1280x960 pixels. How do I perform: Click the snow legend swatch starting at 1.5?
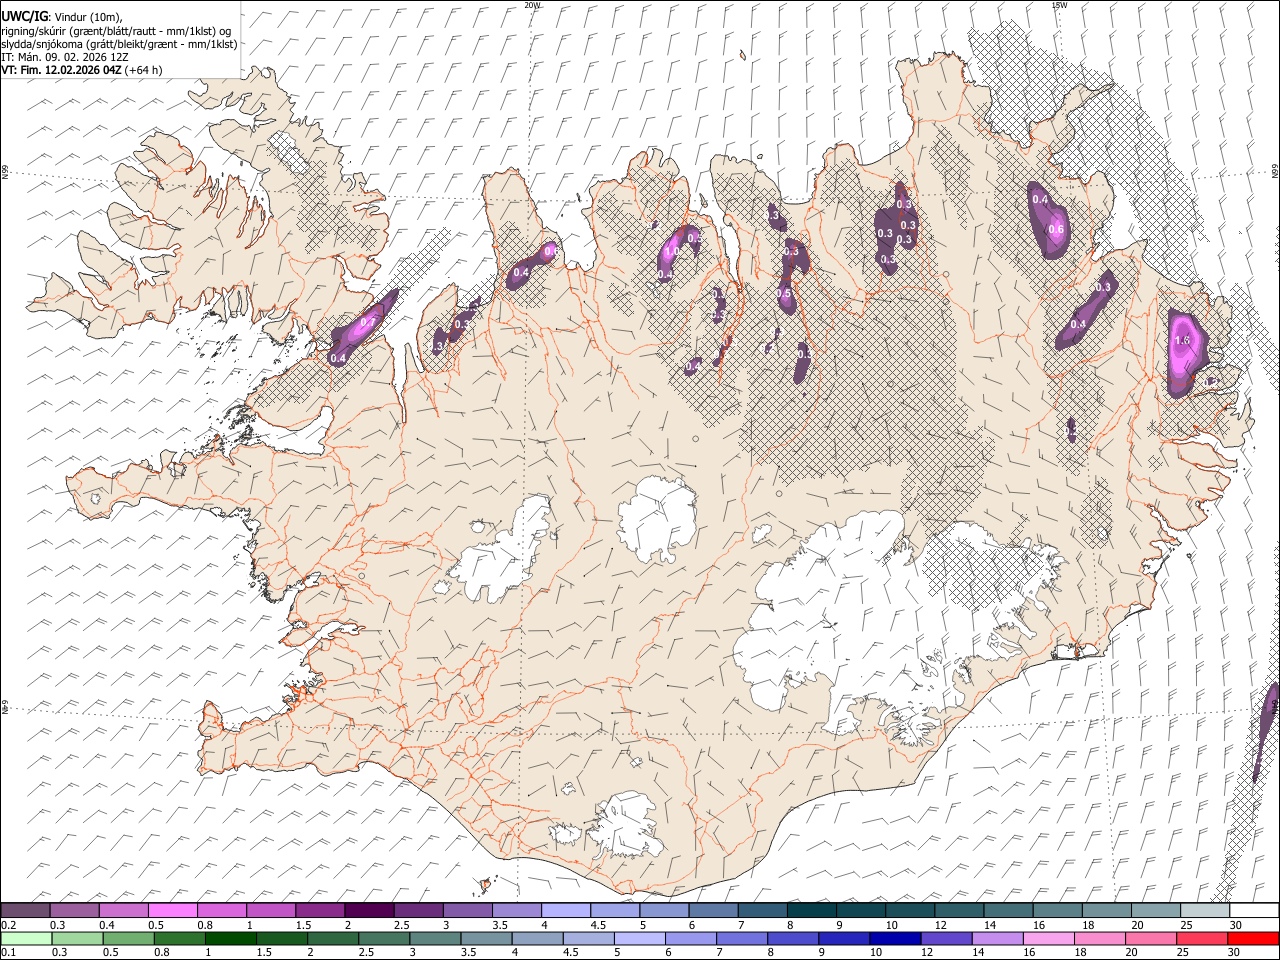tap(319, 911)
